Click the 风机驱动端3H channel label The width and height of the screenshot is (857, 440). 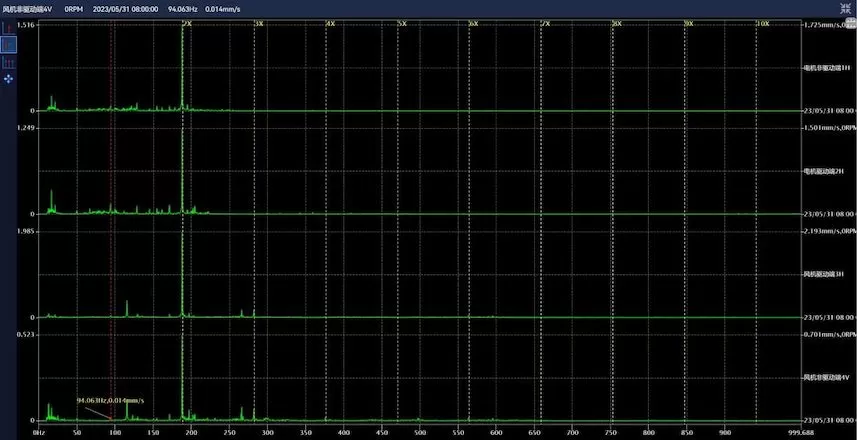coord(826,274)
